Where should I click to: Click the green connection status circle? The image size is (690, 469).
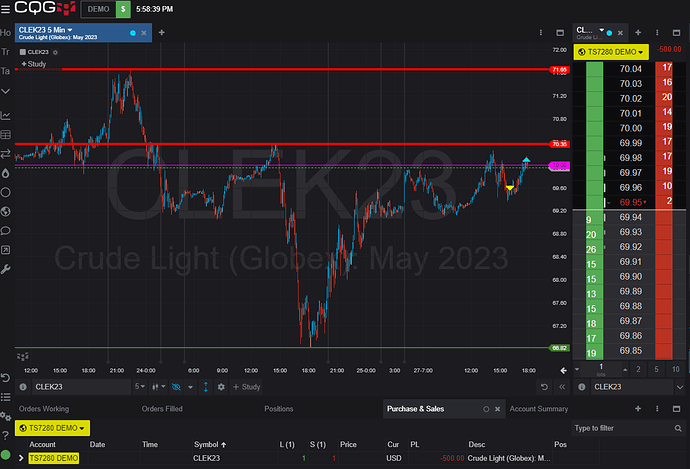[x=6, y=455]
